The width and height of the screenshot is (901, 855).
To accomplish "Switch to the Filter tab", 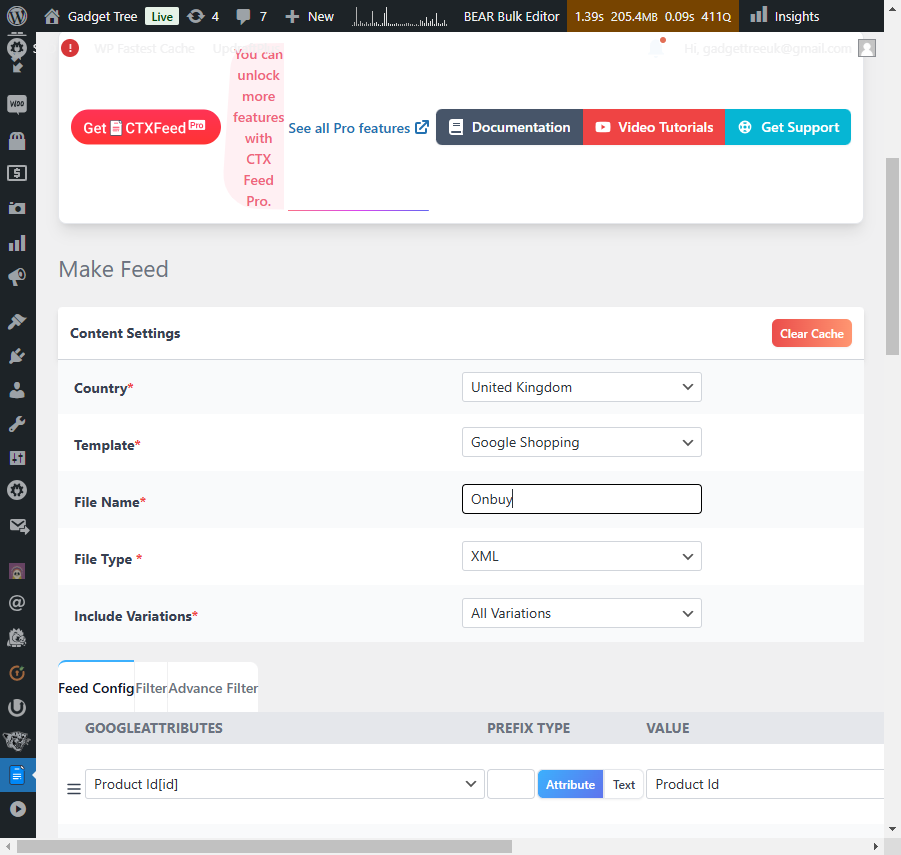I will point(151,688).
